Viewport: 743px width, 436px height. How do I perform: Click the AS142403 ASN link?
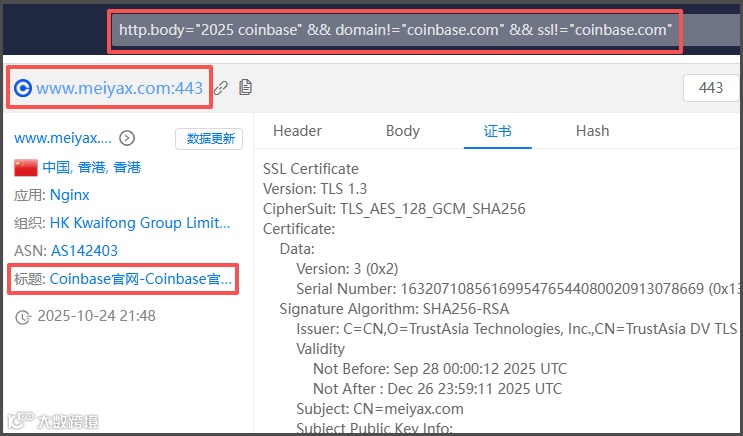click(84, 251)
